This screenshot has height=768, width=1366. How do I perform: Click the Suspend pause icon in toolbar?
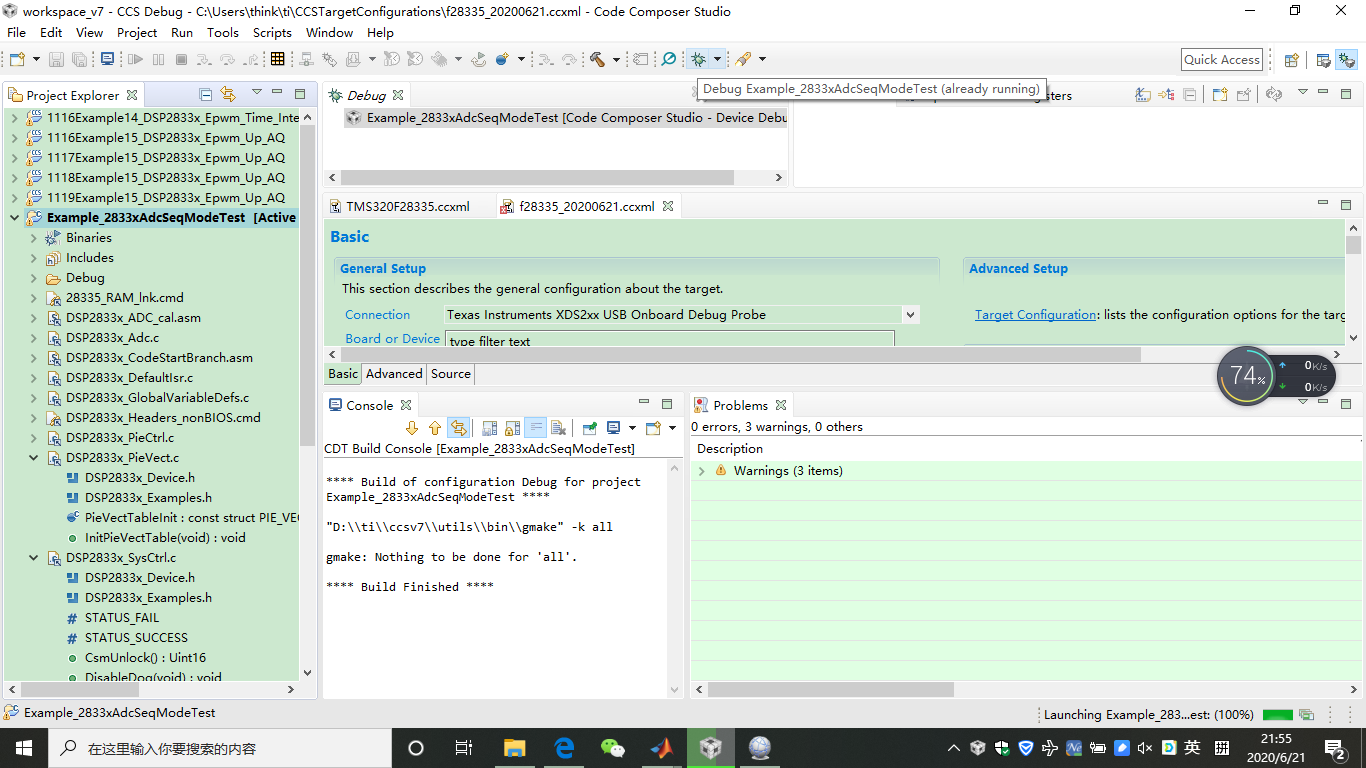158,60
